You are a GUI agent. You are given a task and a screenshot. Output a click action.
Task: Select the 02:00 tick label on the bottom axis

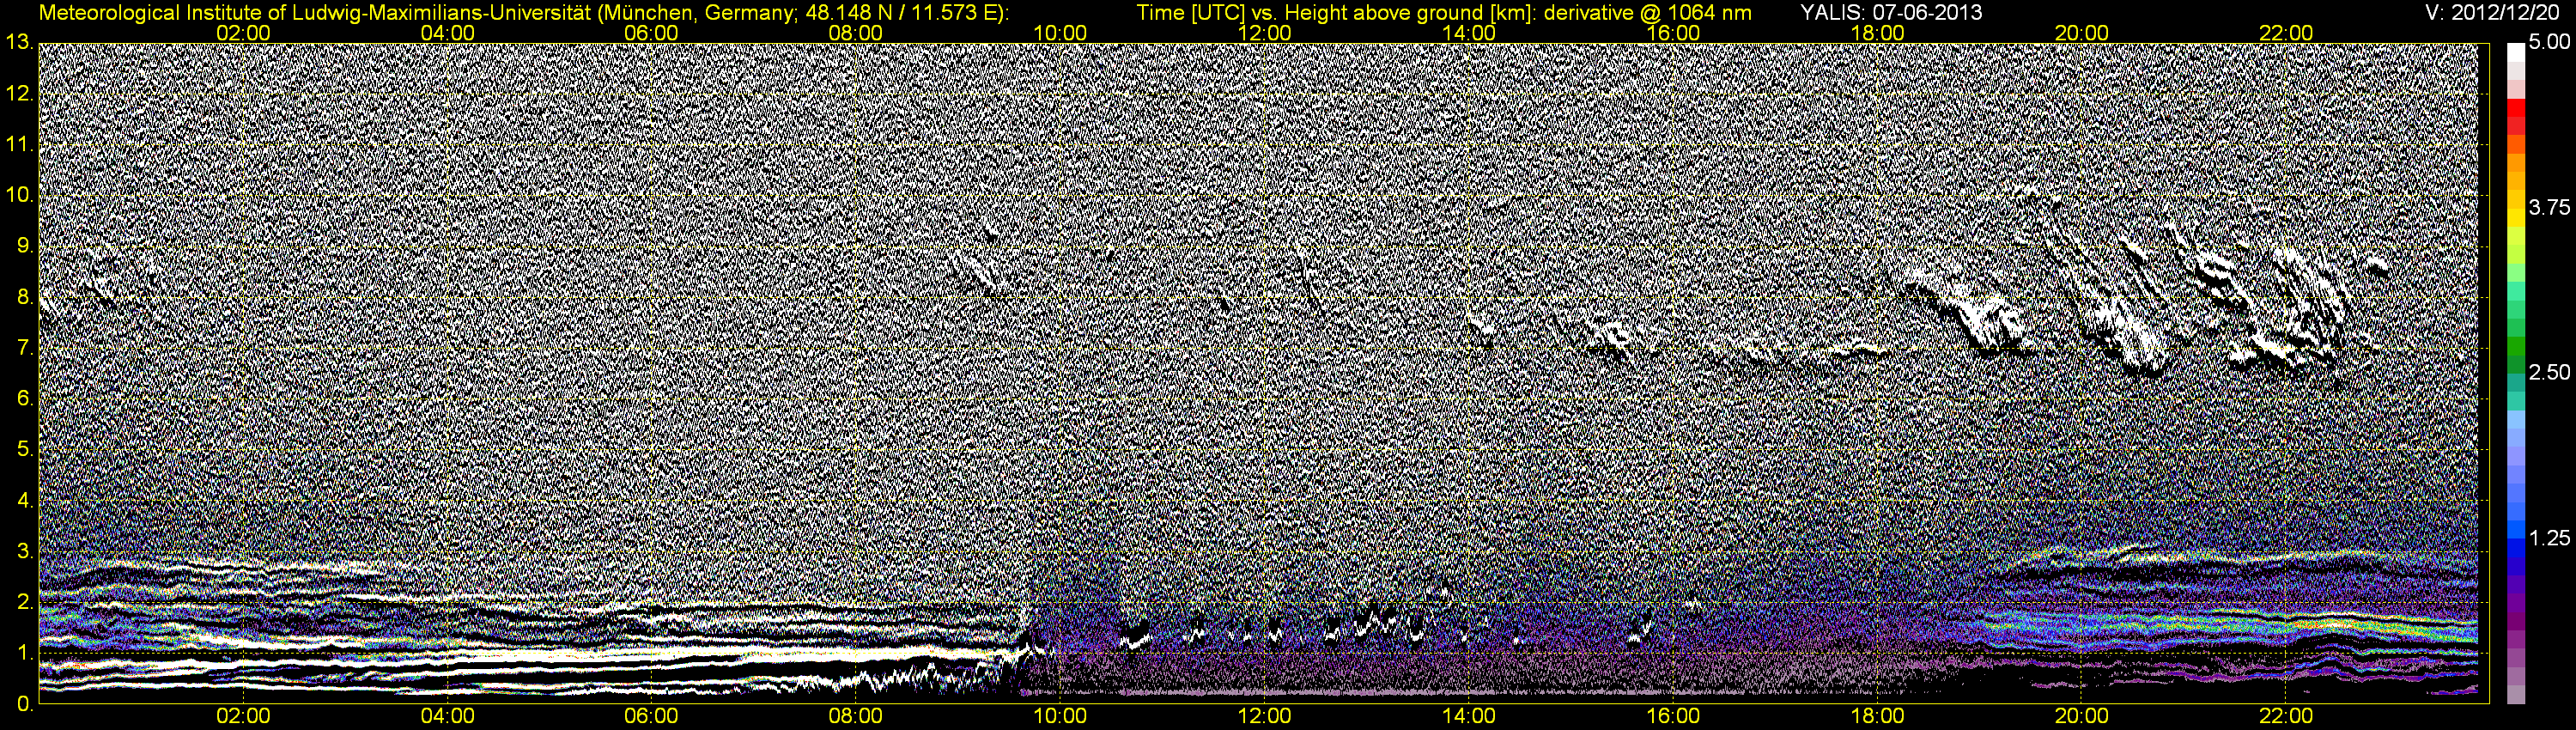point(243,717)
